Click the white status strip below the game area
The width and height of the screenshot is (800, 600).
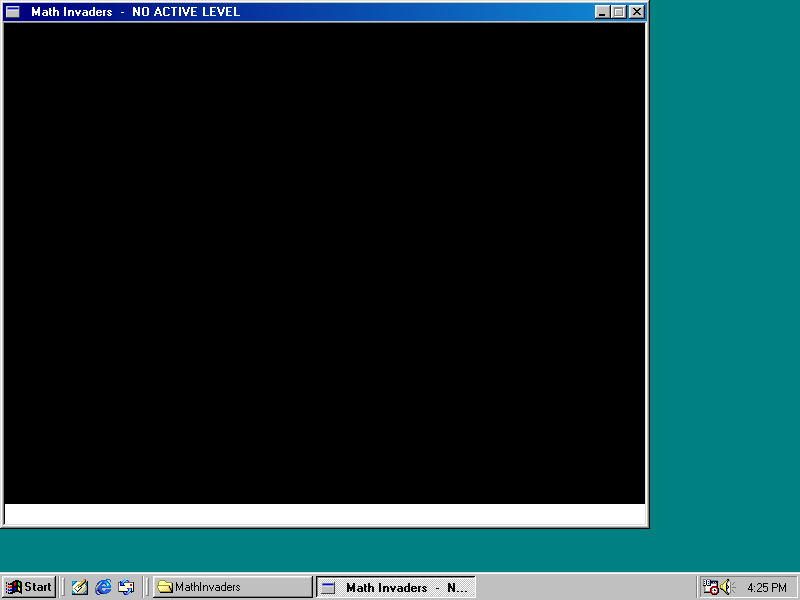(x=324, y=514)
